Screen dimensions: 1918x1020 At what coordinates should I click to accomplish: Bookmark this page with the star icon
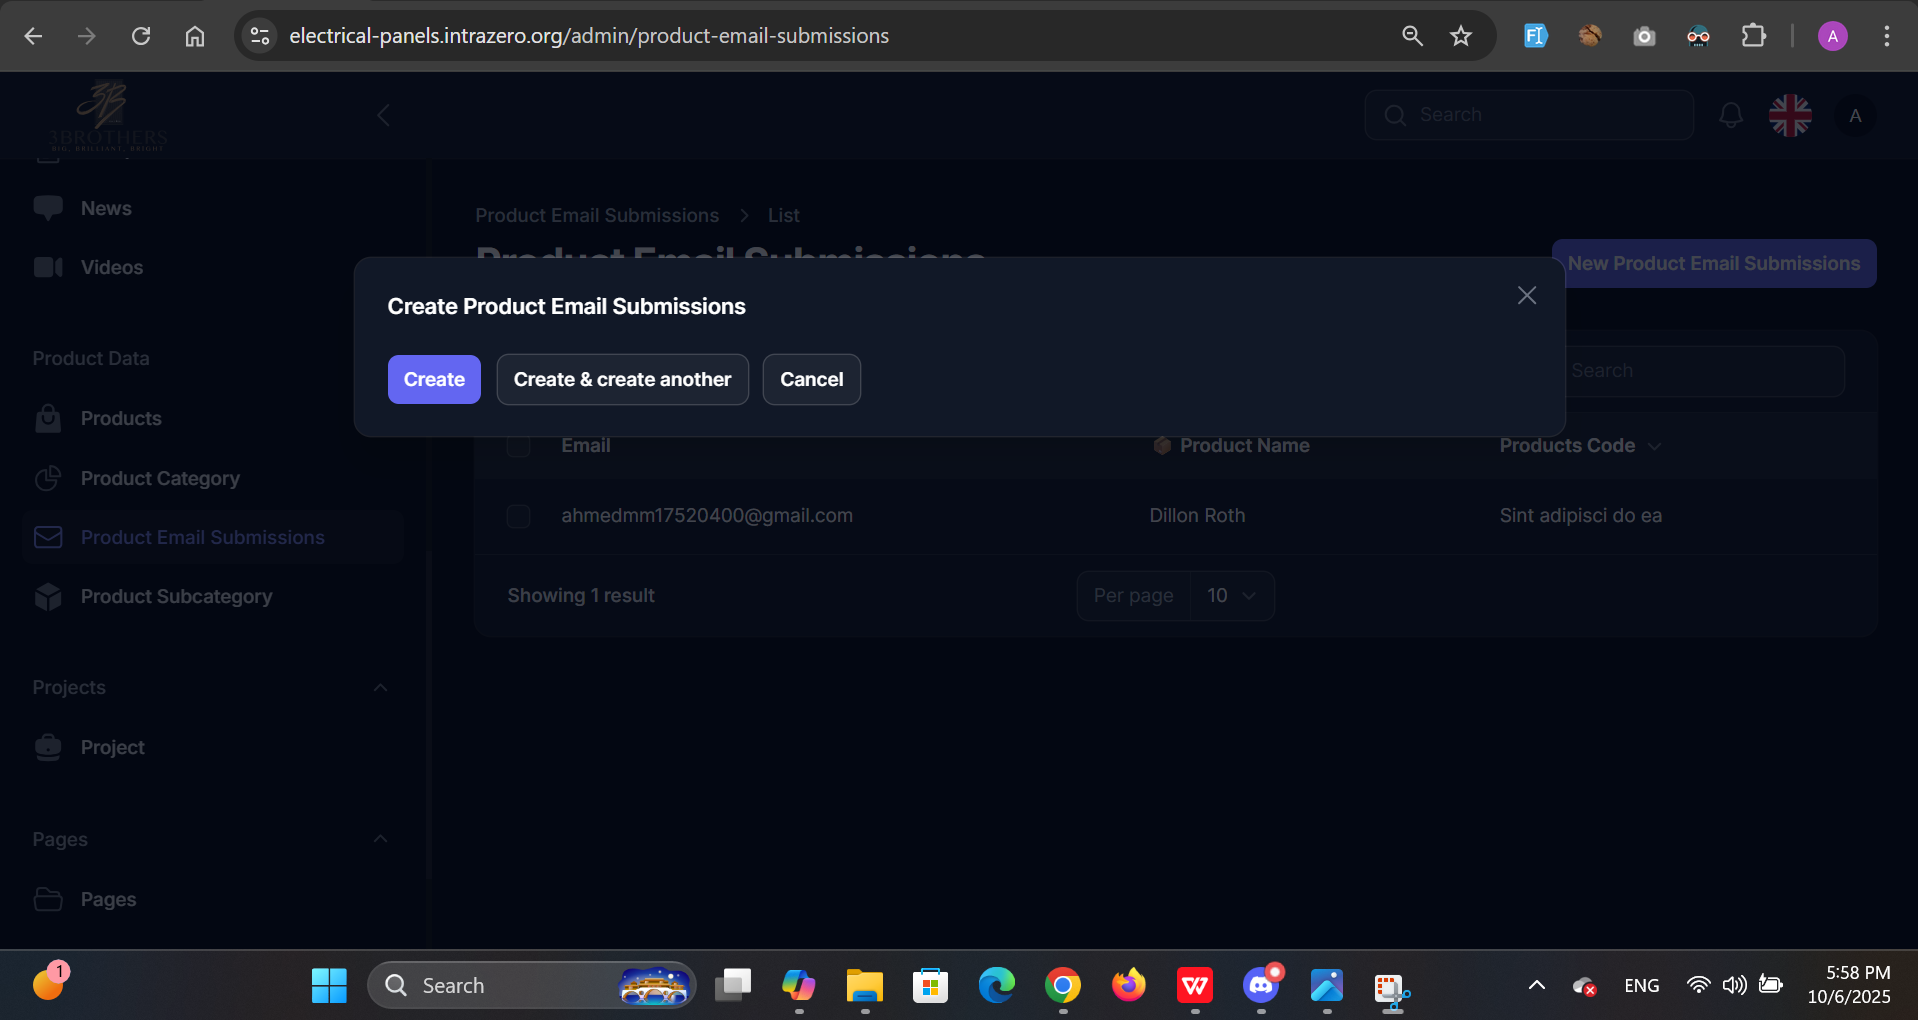coord(1460,36)
